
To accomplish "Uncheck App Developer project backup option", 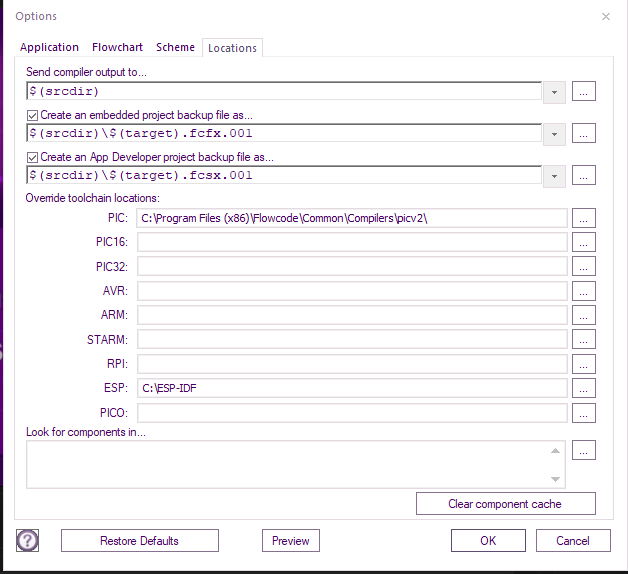I will coord(33,158).
